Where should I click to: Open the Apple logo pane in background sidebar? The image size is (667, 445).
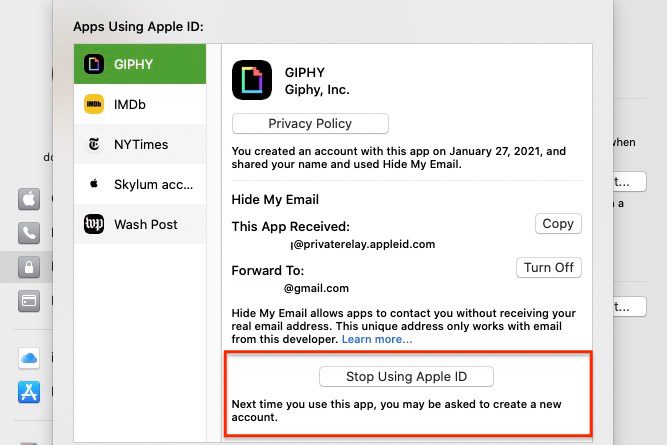coord(29,199)
